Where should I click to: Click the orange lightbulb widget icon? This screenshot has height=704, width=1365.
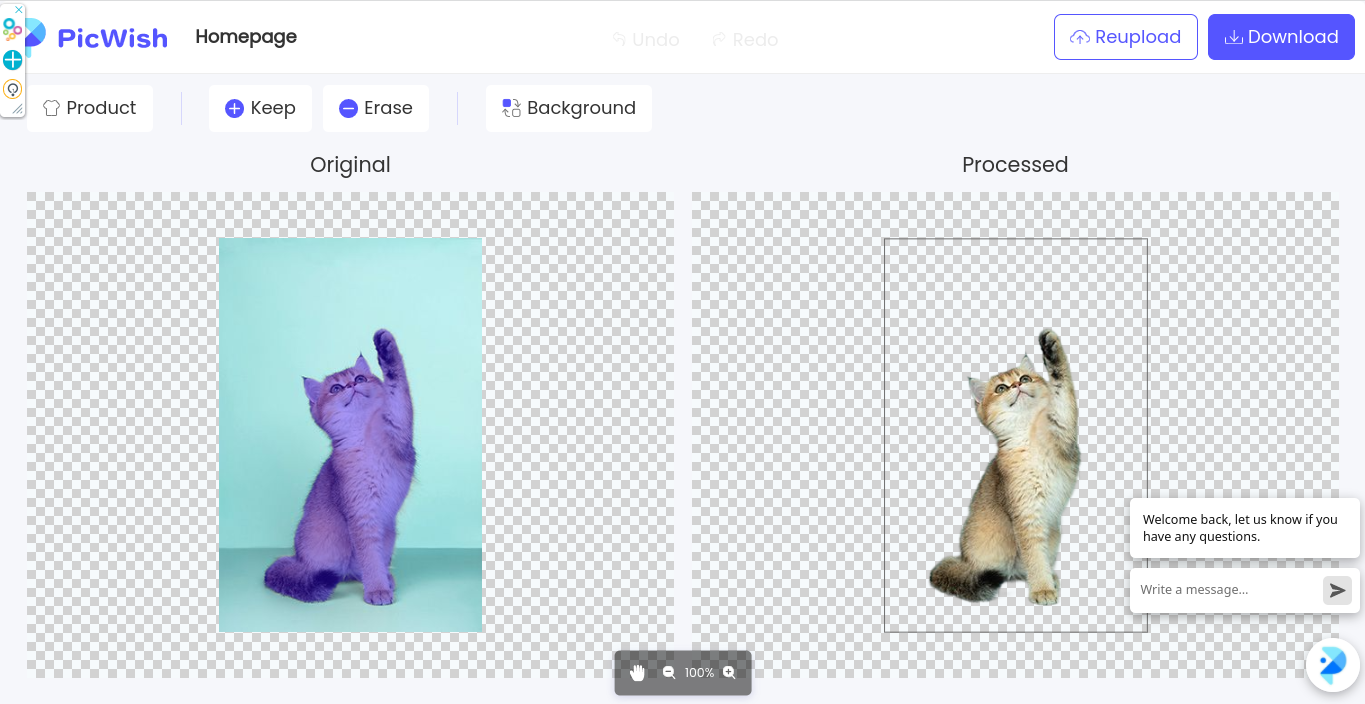tap(12, 89)
